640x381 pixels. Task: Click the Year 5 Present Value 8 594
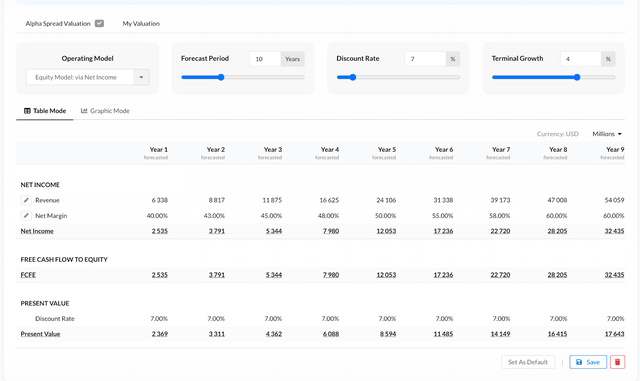(388, 334)
